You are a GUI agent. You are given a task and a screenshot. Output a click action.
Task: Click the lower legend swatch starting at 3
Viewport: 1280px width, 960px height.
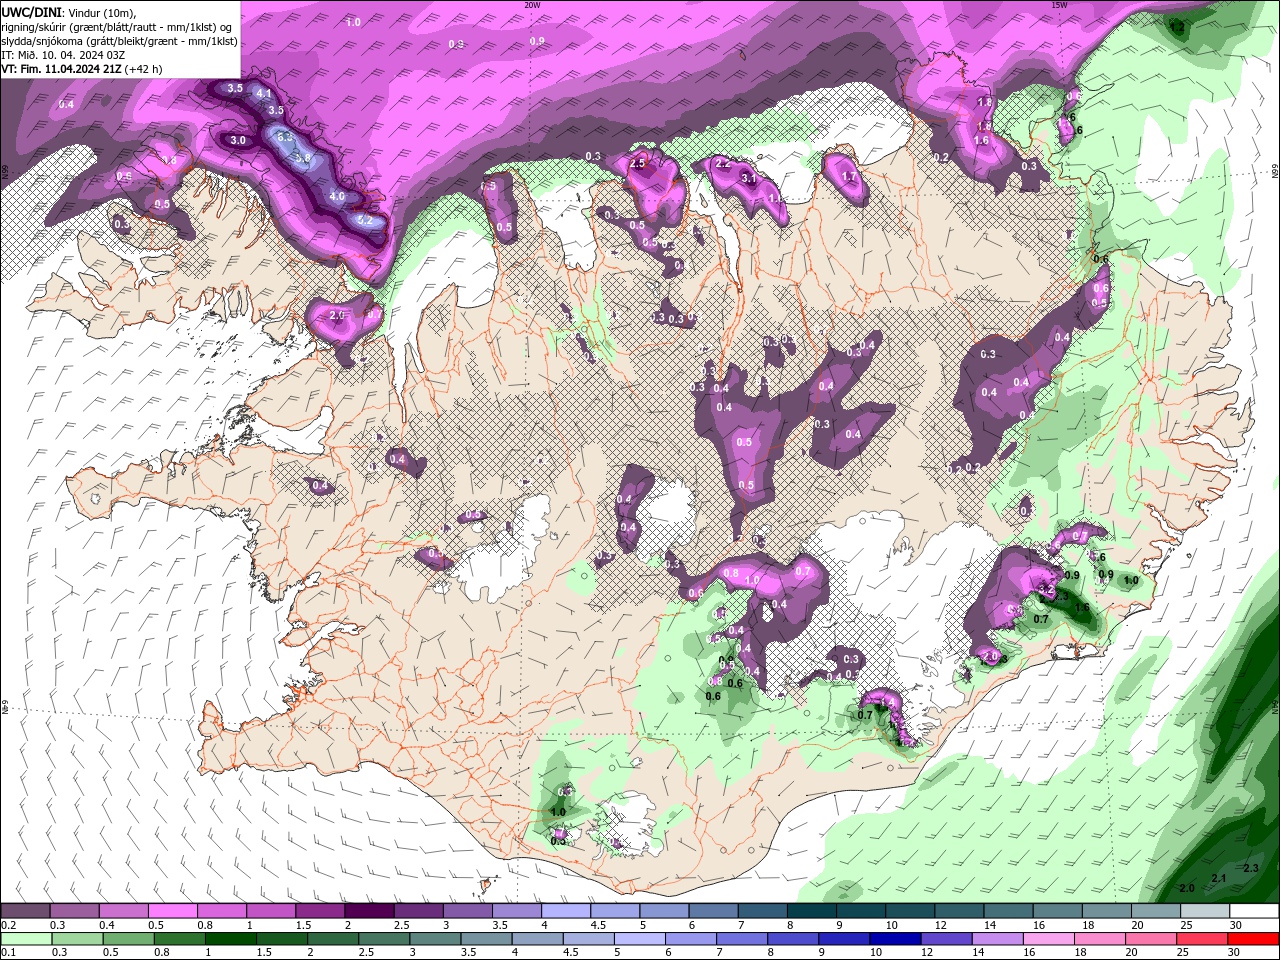[435, 939]
